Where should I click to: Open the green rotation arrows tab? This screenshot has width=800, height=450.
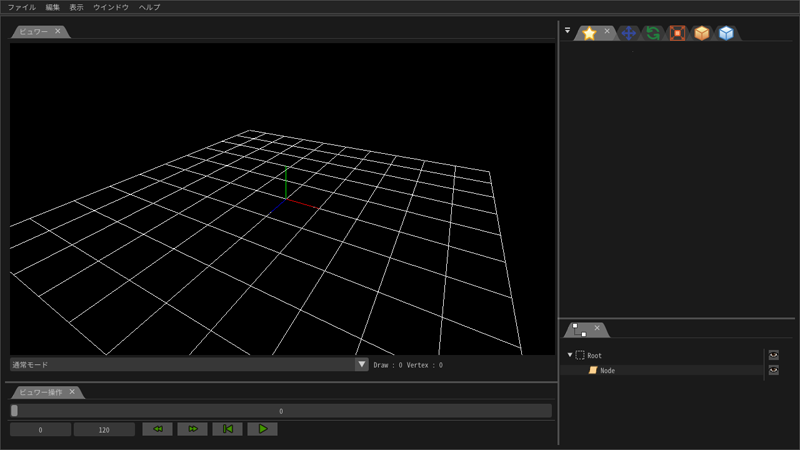[x=653, y=33]
